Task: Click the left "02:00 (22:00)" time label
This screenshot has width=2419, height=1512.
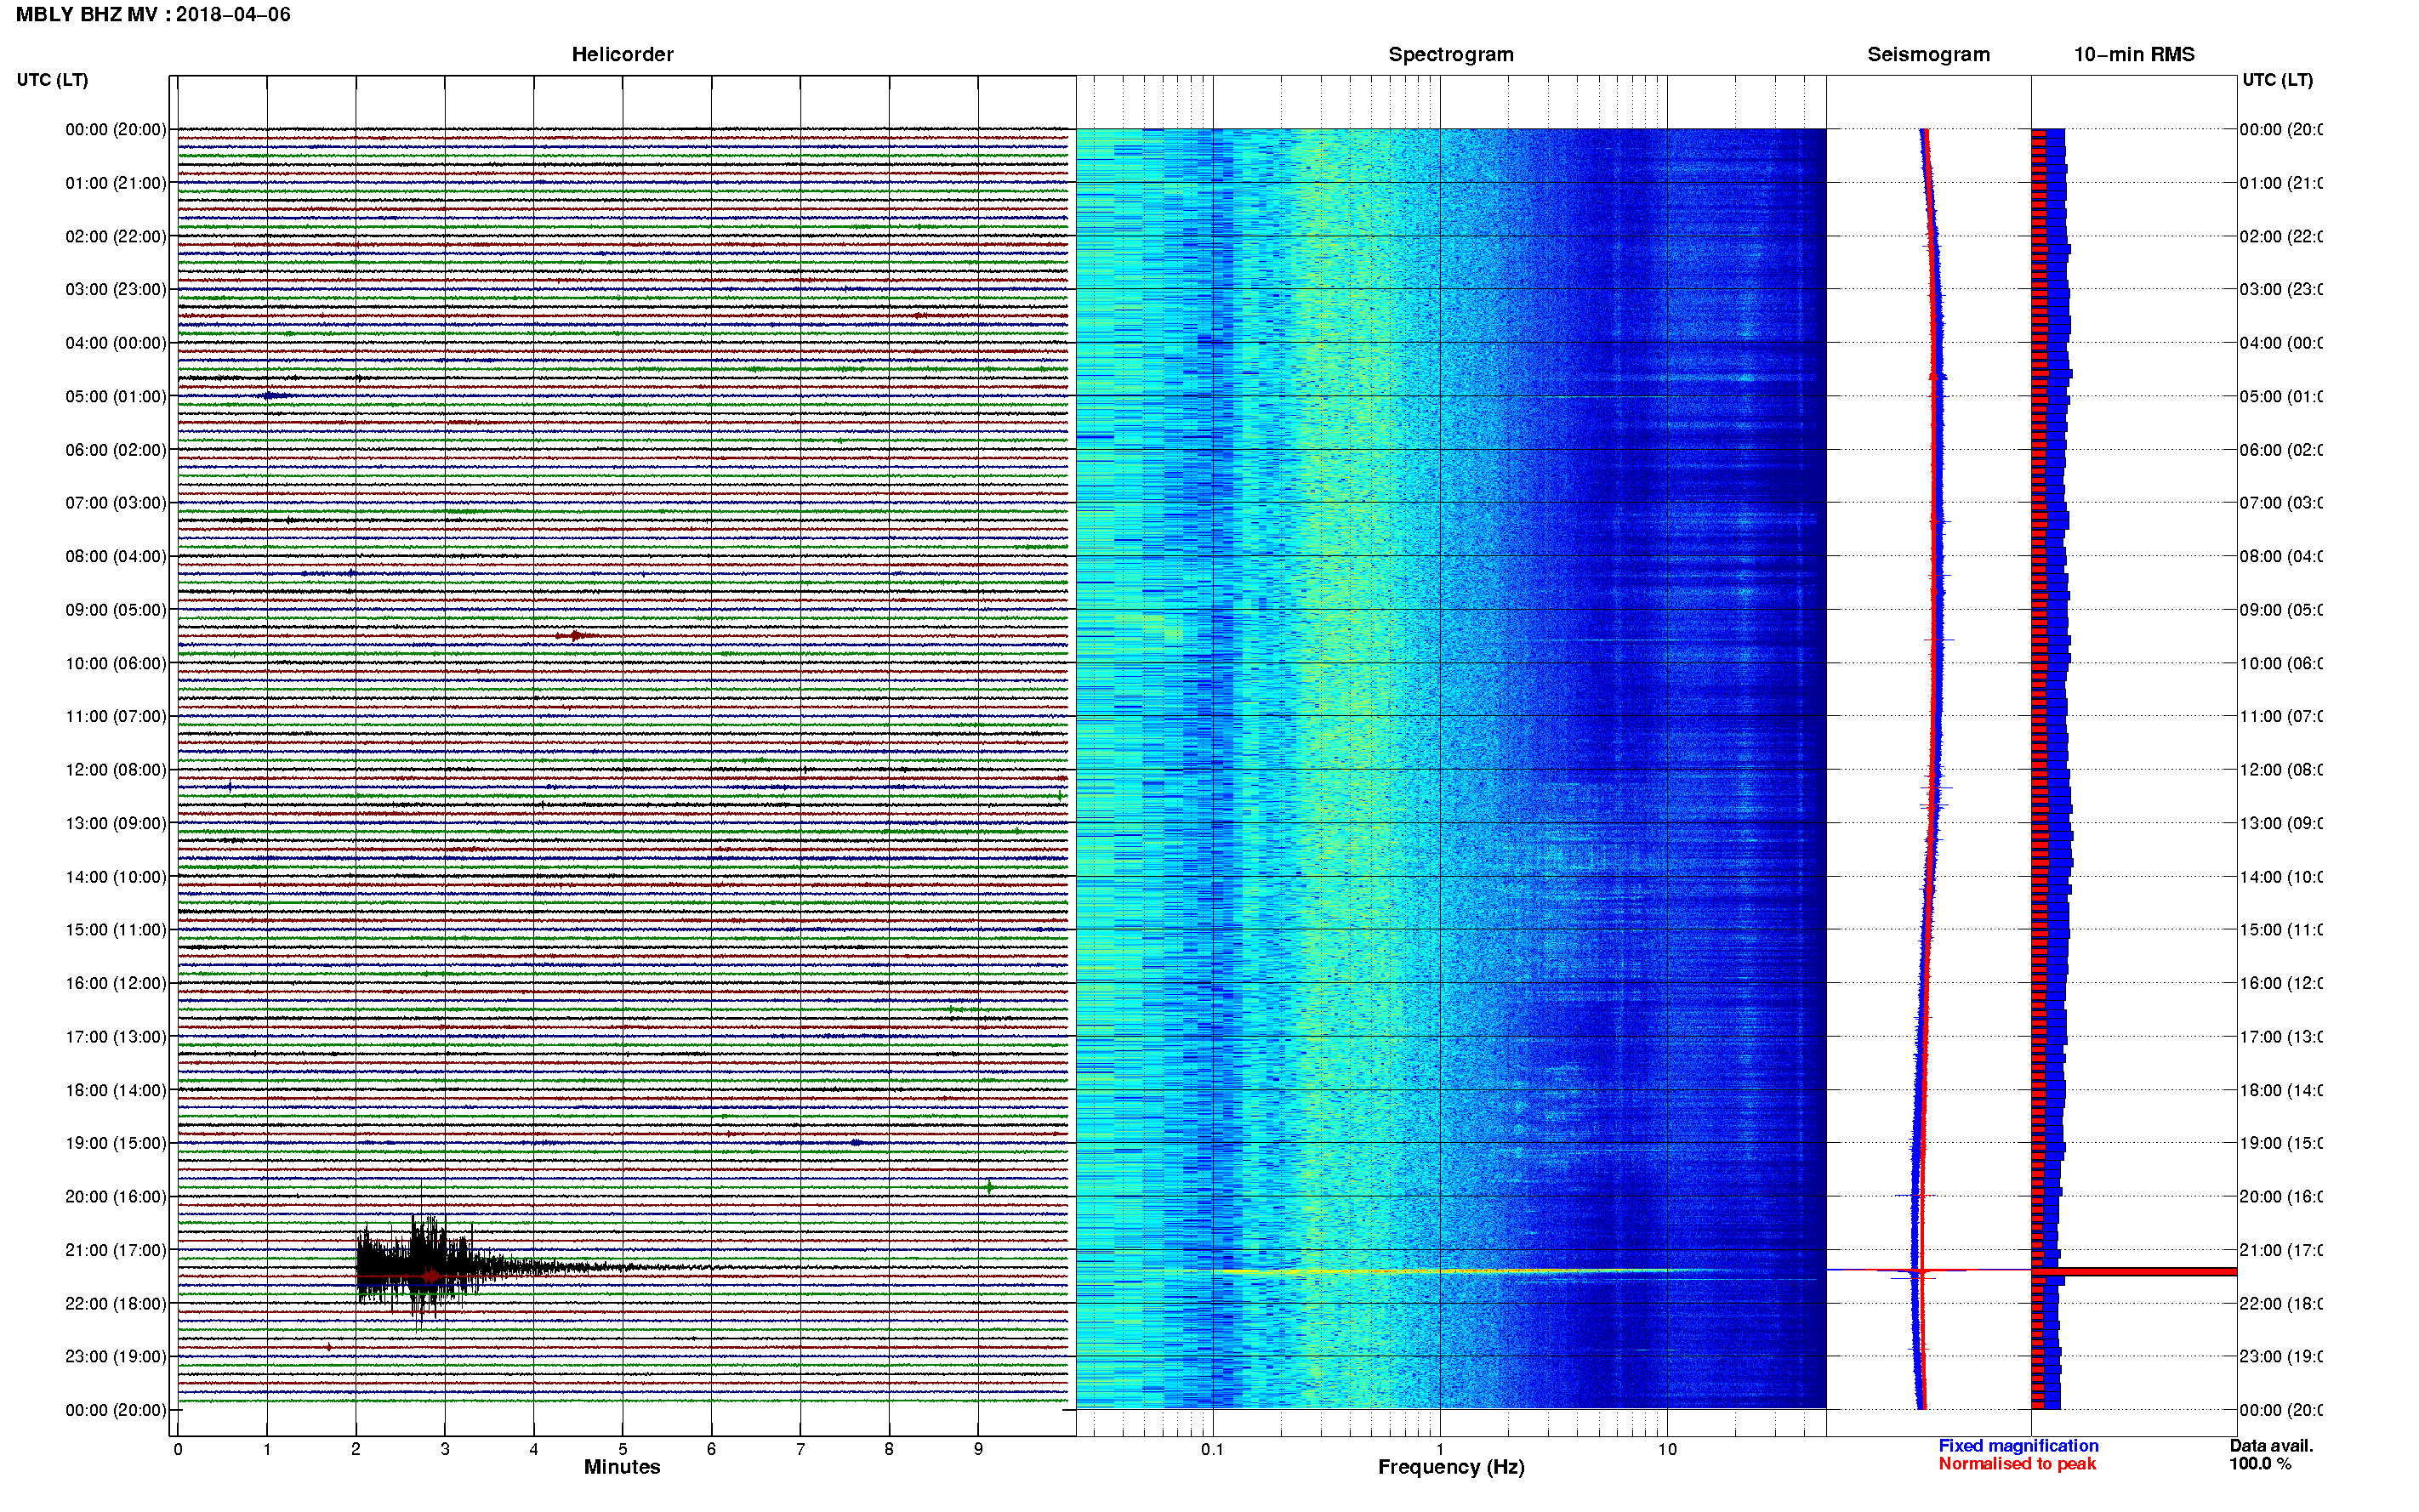Action: pos(116,236)
